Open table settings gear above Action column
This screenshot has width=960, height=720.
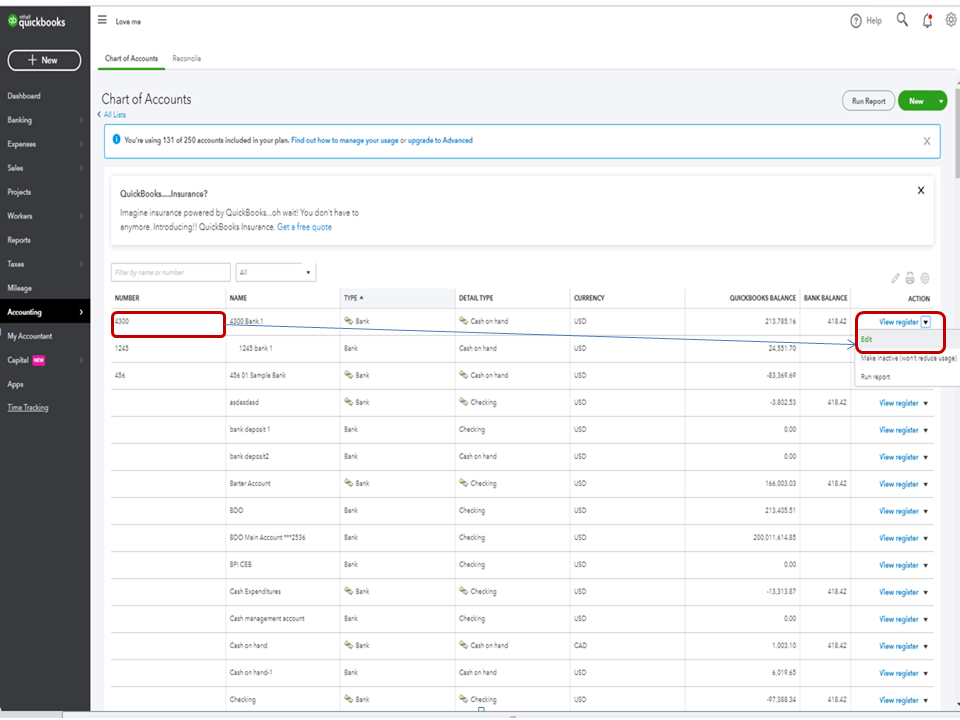pyautogui.click(x=925, y=278)
